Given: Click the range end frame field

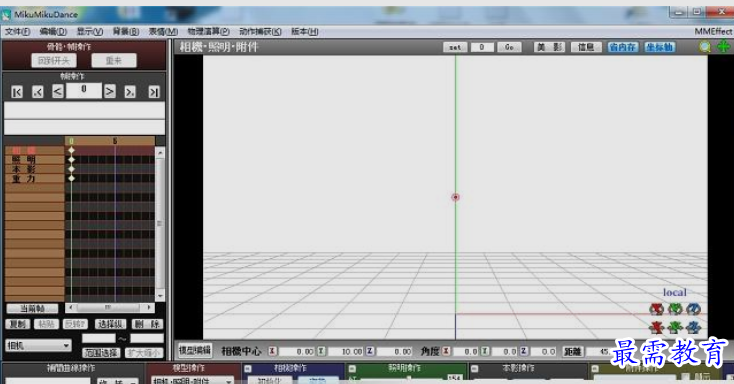Looking at the screenshot, I should point(147,338).
